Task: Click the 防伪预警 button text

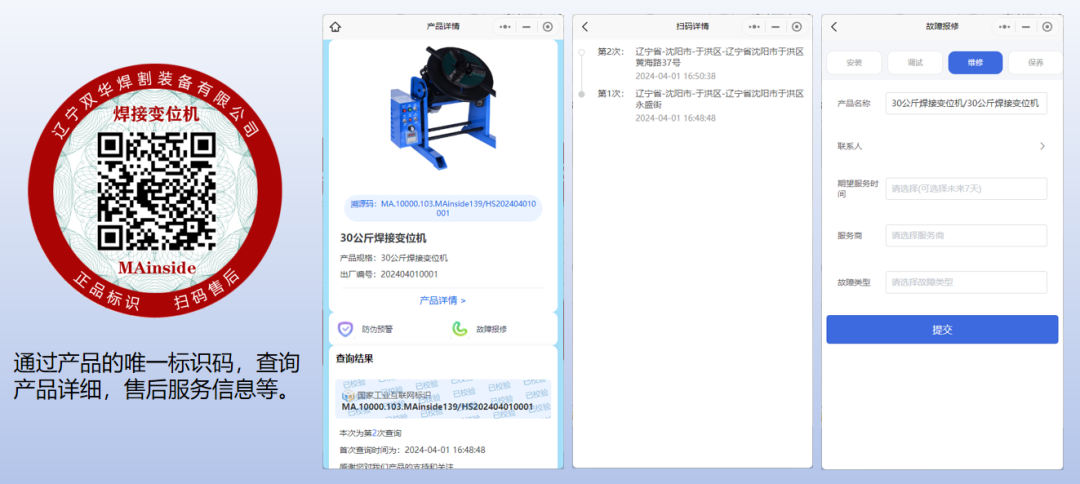Action: (x=377, y=329)
